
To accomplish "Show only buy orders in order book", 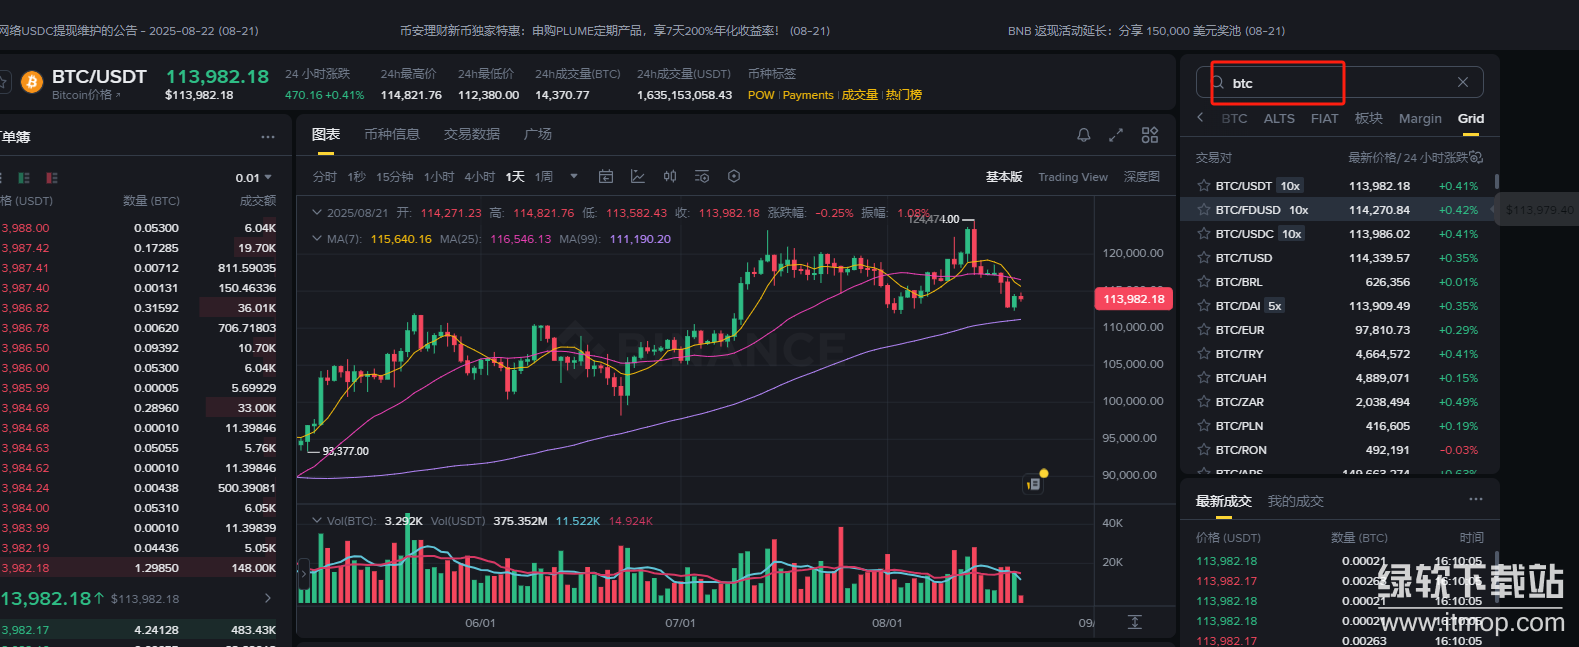I will (24, 178).
